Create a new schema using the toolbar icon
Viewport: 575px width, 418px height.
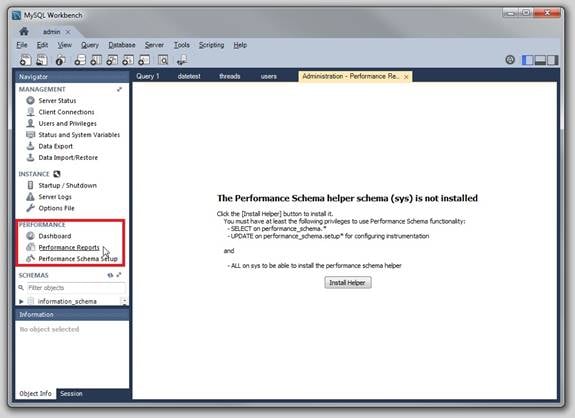(80, 60)
